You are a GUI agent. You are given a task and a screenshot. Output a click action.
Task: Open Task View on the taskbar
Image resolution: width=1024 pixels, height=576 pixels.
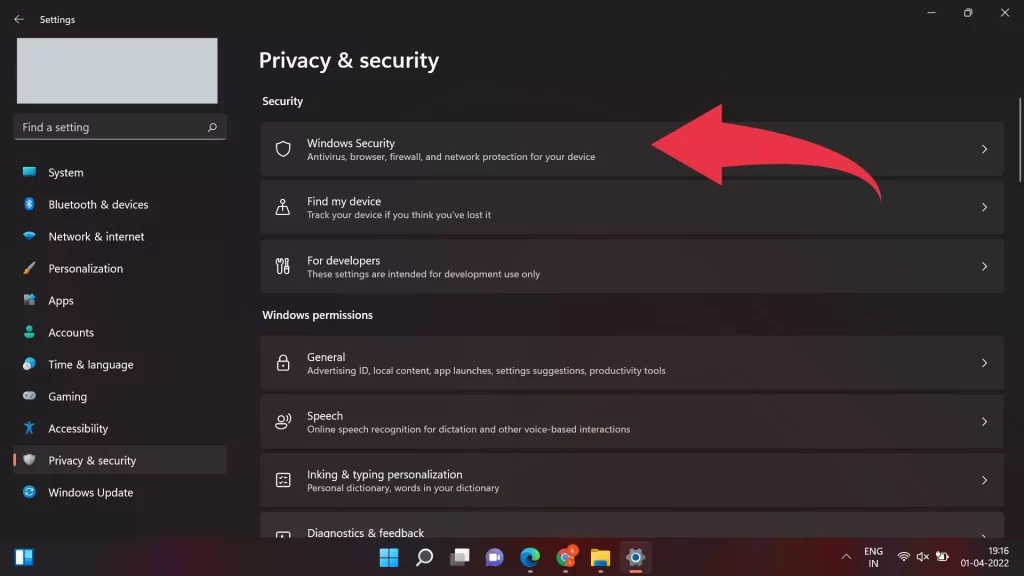(460, 557)
